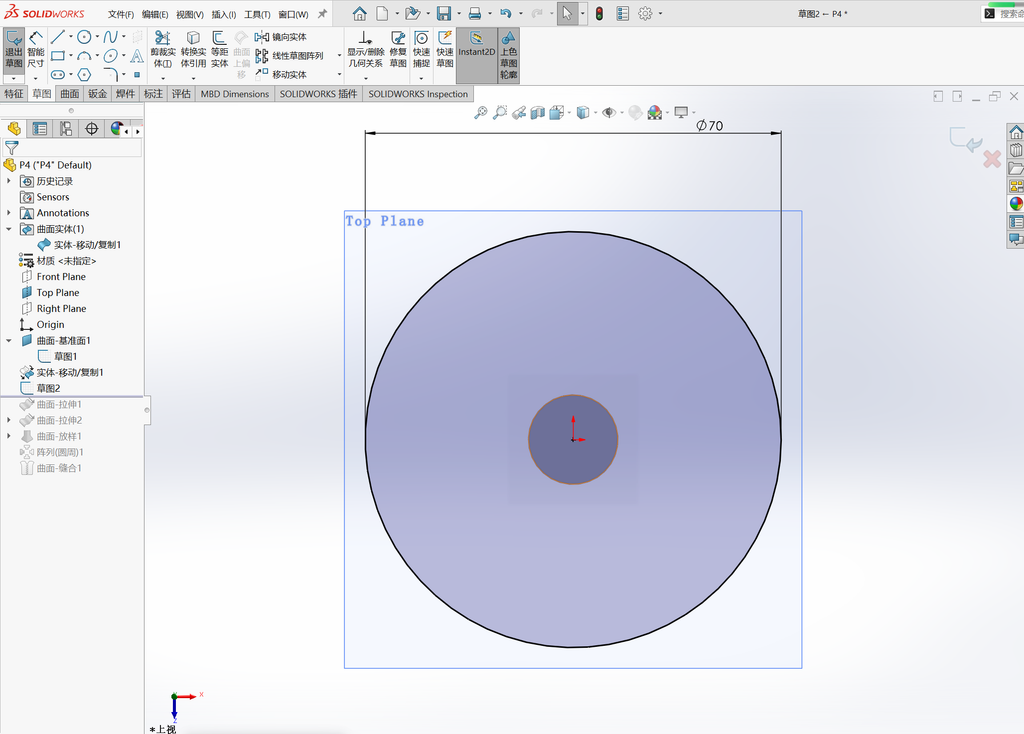Open the 显示/删除几何关系 dropdown arrow

365,78
